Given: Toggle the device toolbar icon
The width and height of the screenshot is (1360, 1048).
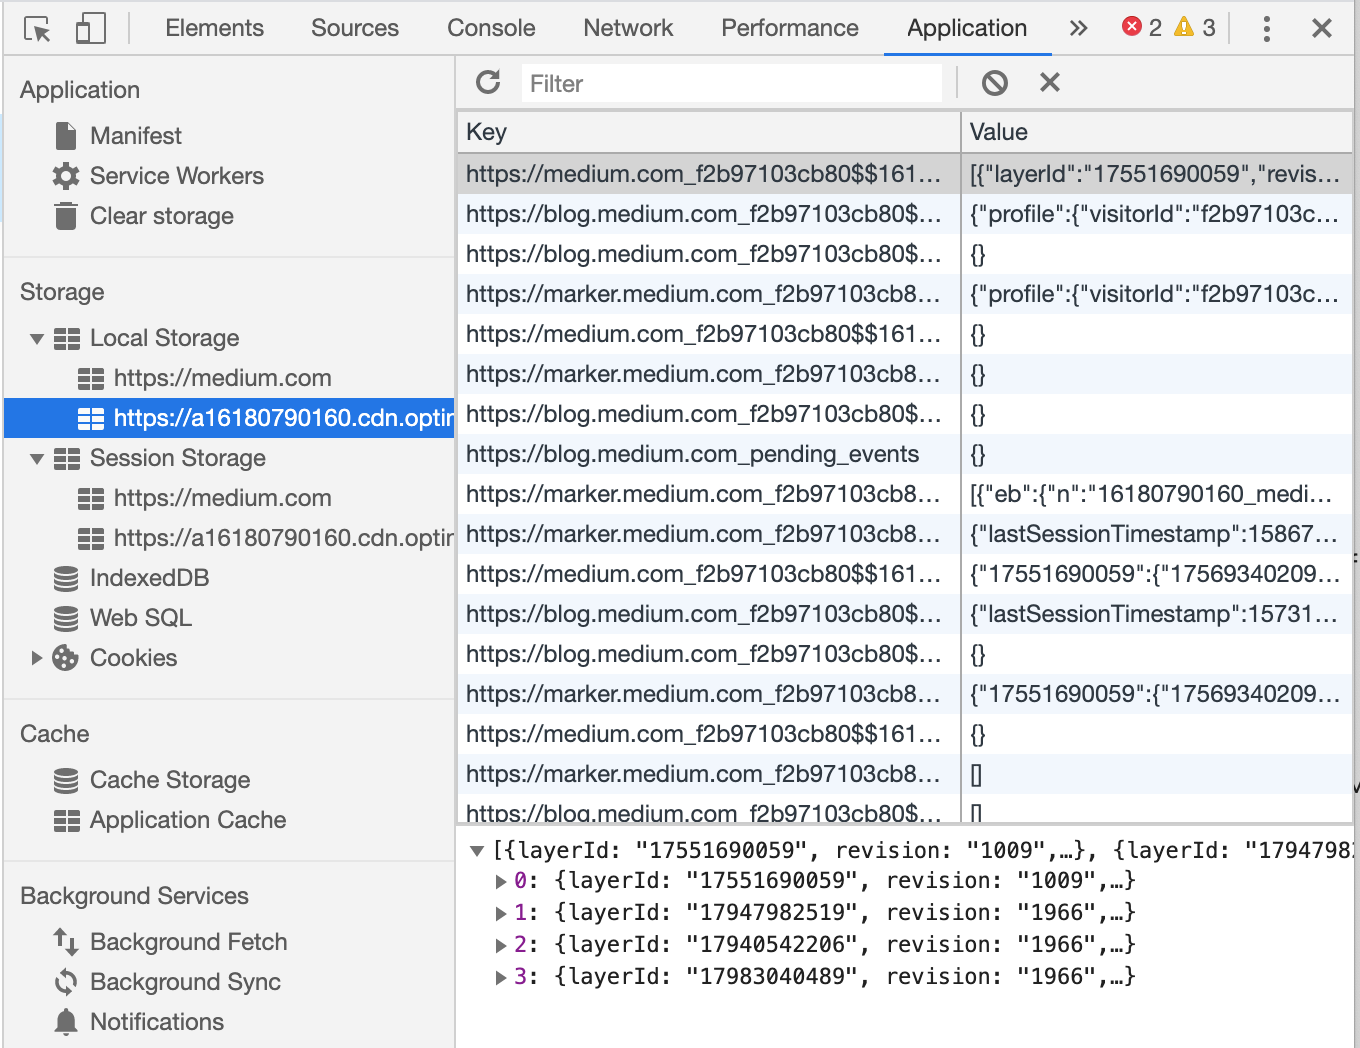Looking at the screenshot, I should [x=91, y=28].
